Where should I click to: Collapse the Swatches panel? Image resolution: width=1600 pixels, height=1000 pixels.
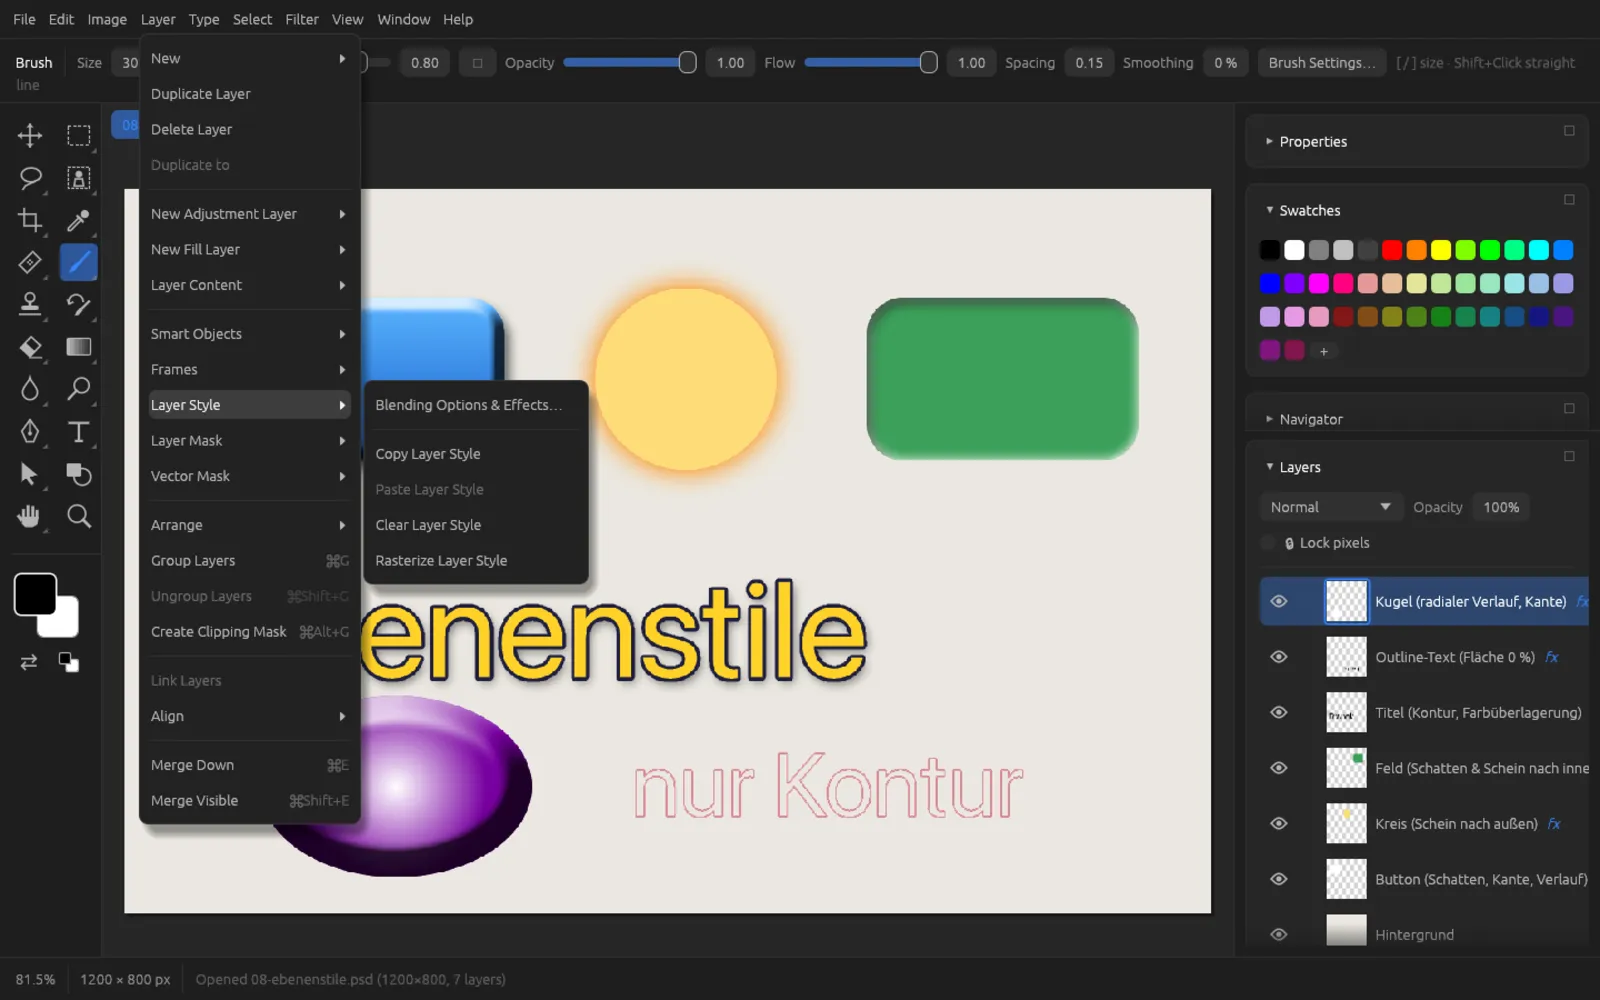[x=1269, y=210]
